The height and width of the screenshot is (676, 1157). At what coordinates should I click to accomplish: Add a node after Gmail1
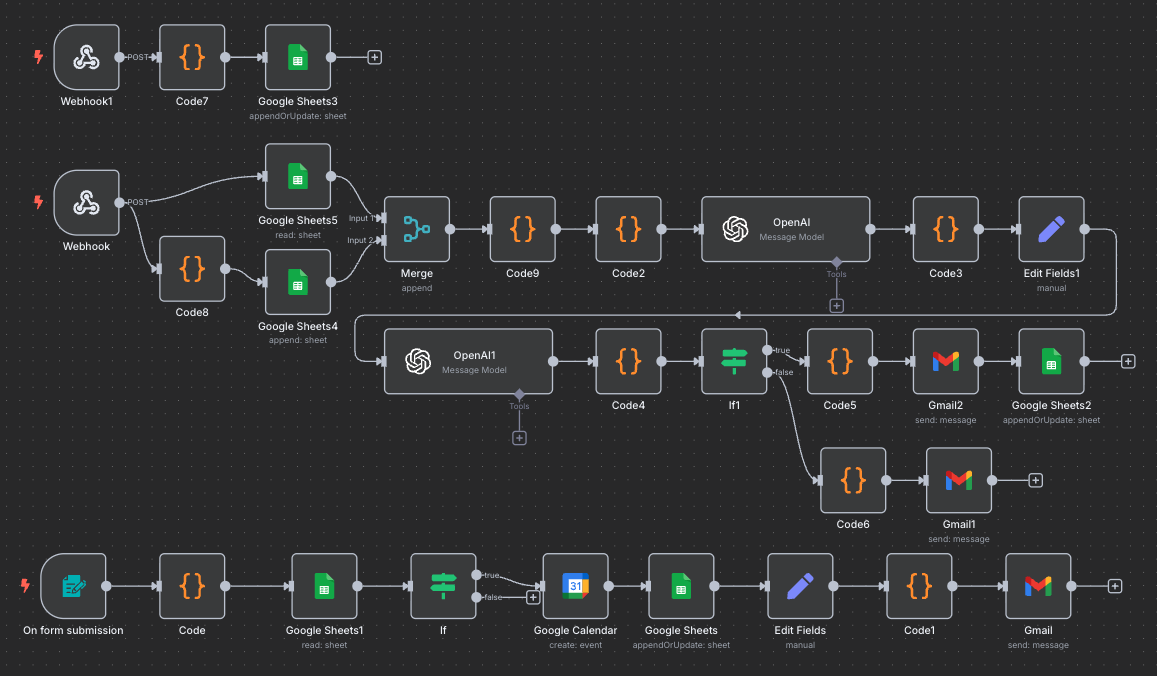(1036, 480)
